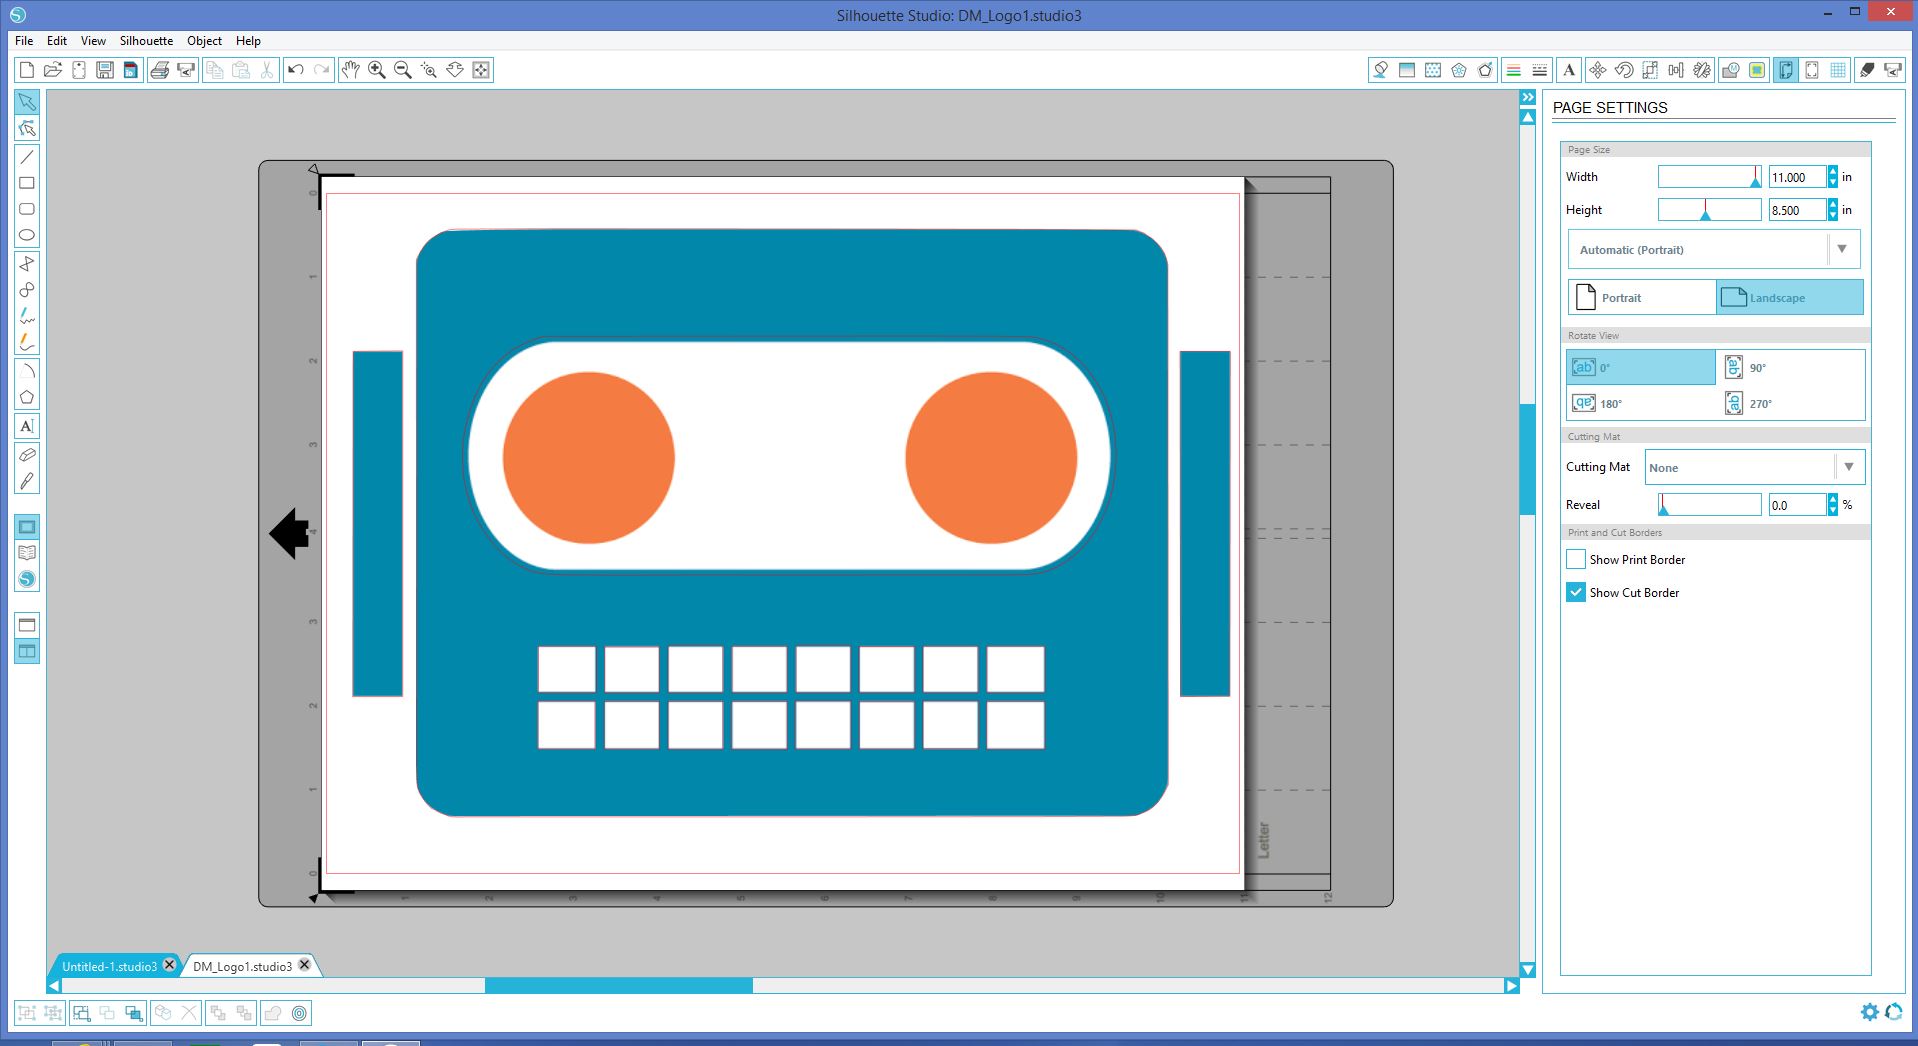Select the knife tool

[27, 481]
